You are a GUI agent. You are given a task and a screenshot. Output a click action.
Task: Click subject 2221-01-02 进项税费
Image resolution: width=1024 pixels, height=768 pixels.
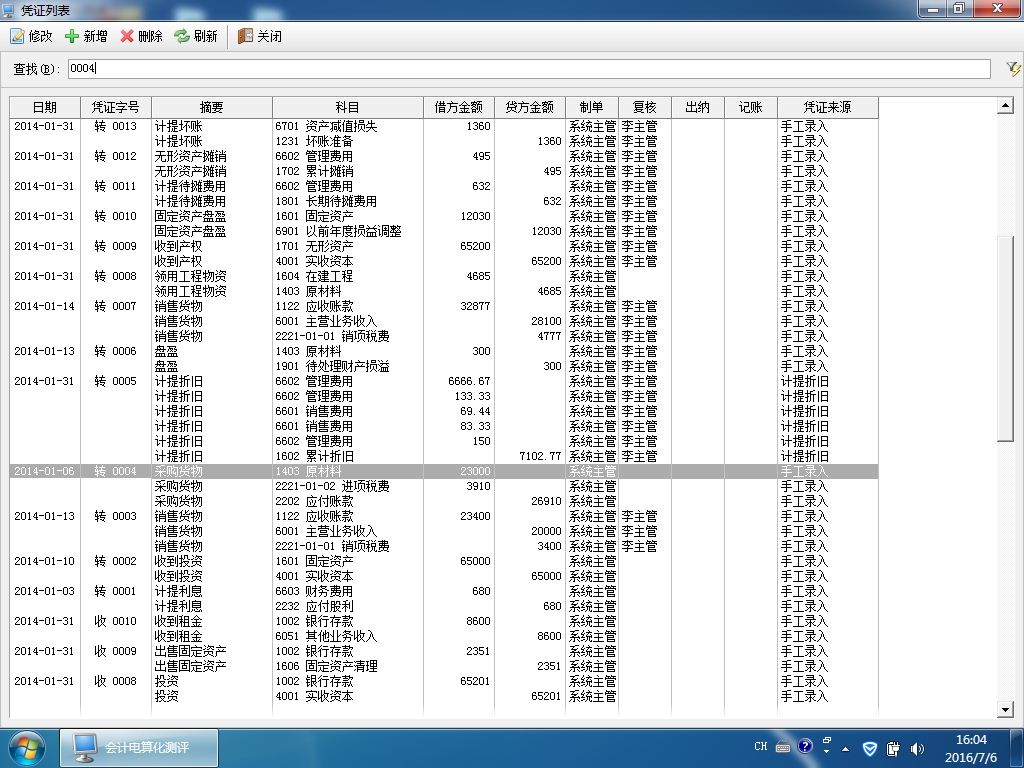[x=332, y=487]
